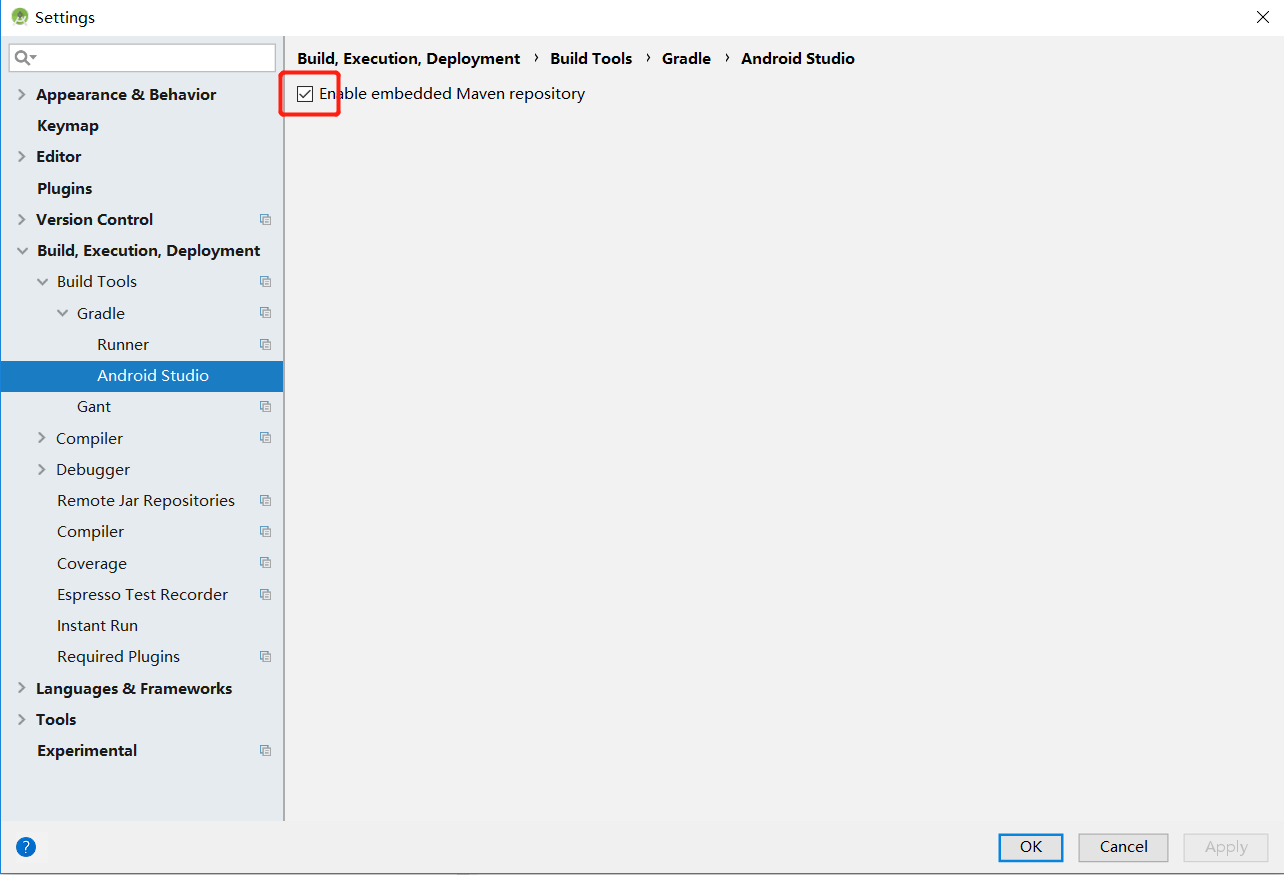Image resolution: width=1284 pixels, height=875 pixels.
Task: Disable the embedded Maven repository checkbox
Action: click(304, 93)
